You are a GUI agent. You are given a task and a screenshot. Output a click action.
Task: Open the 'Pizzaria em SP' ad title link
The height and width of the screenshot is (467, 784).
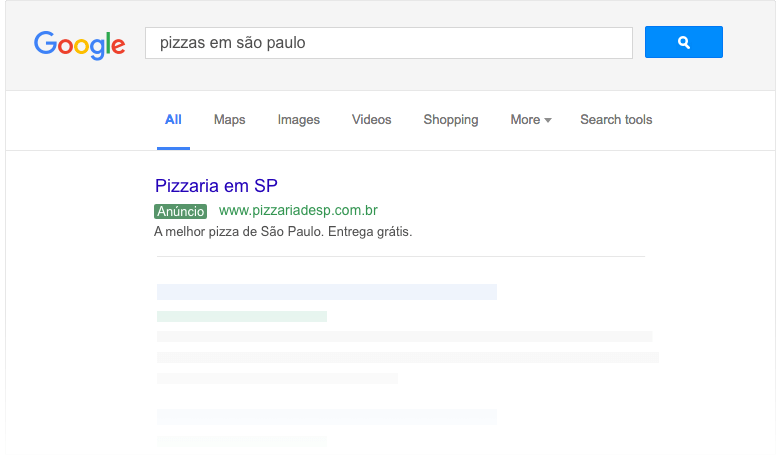coord(216,186)
